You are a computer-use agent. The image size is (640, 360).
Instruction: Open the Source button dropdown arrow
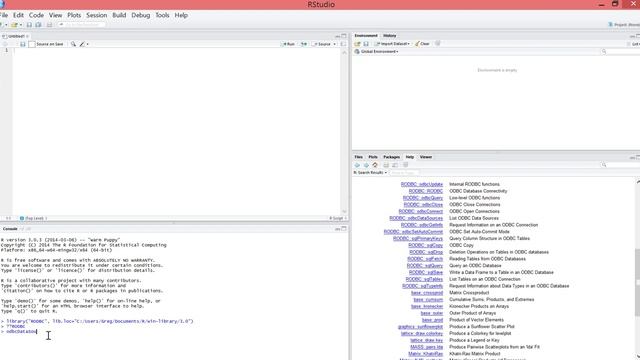(x=334, y=44)
